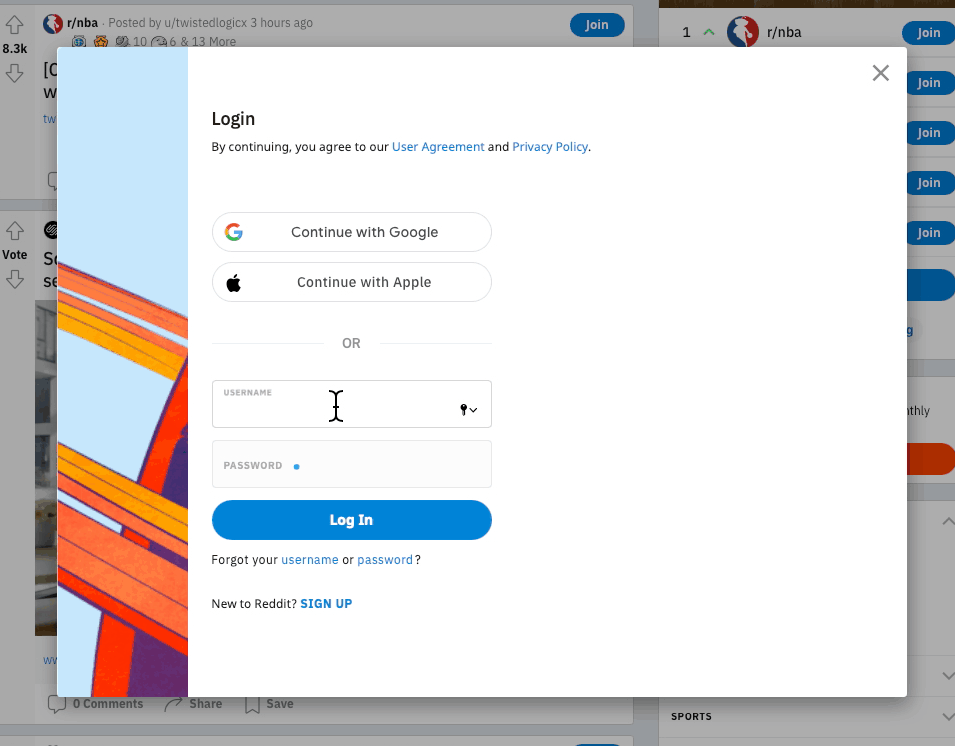
Task: Open the User Agreement link
Action: pos(438,147)
